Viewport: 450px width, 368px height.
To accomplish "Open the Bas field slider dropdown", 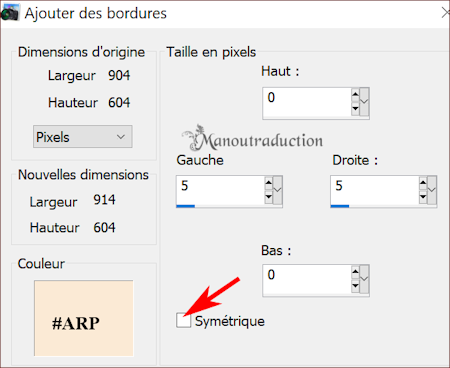I will pyautogui.click(x=364, y=279).
